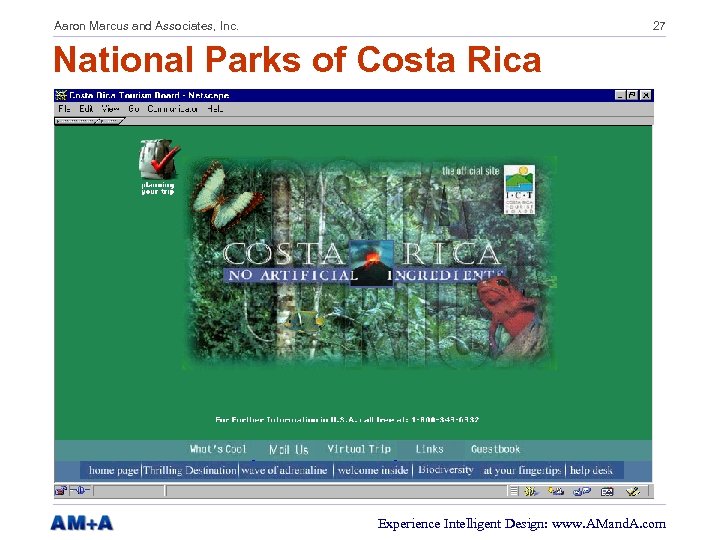Open the Guestbook link
The image size is (720, 540).
click(x=495, y=449)
